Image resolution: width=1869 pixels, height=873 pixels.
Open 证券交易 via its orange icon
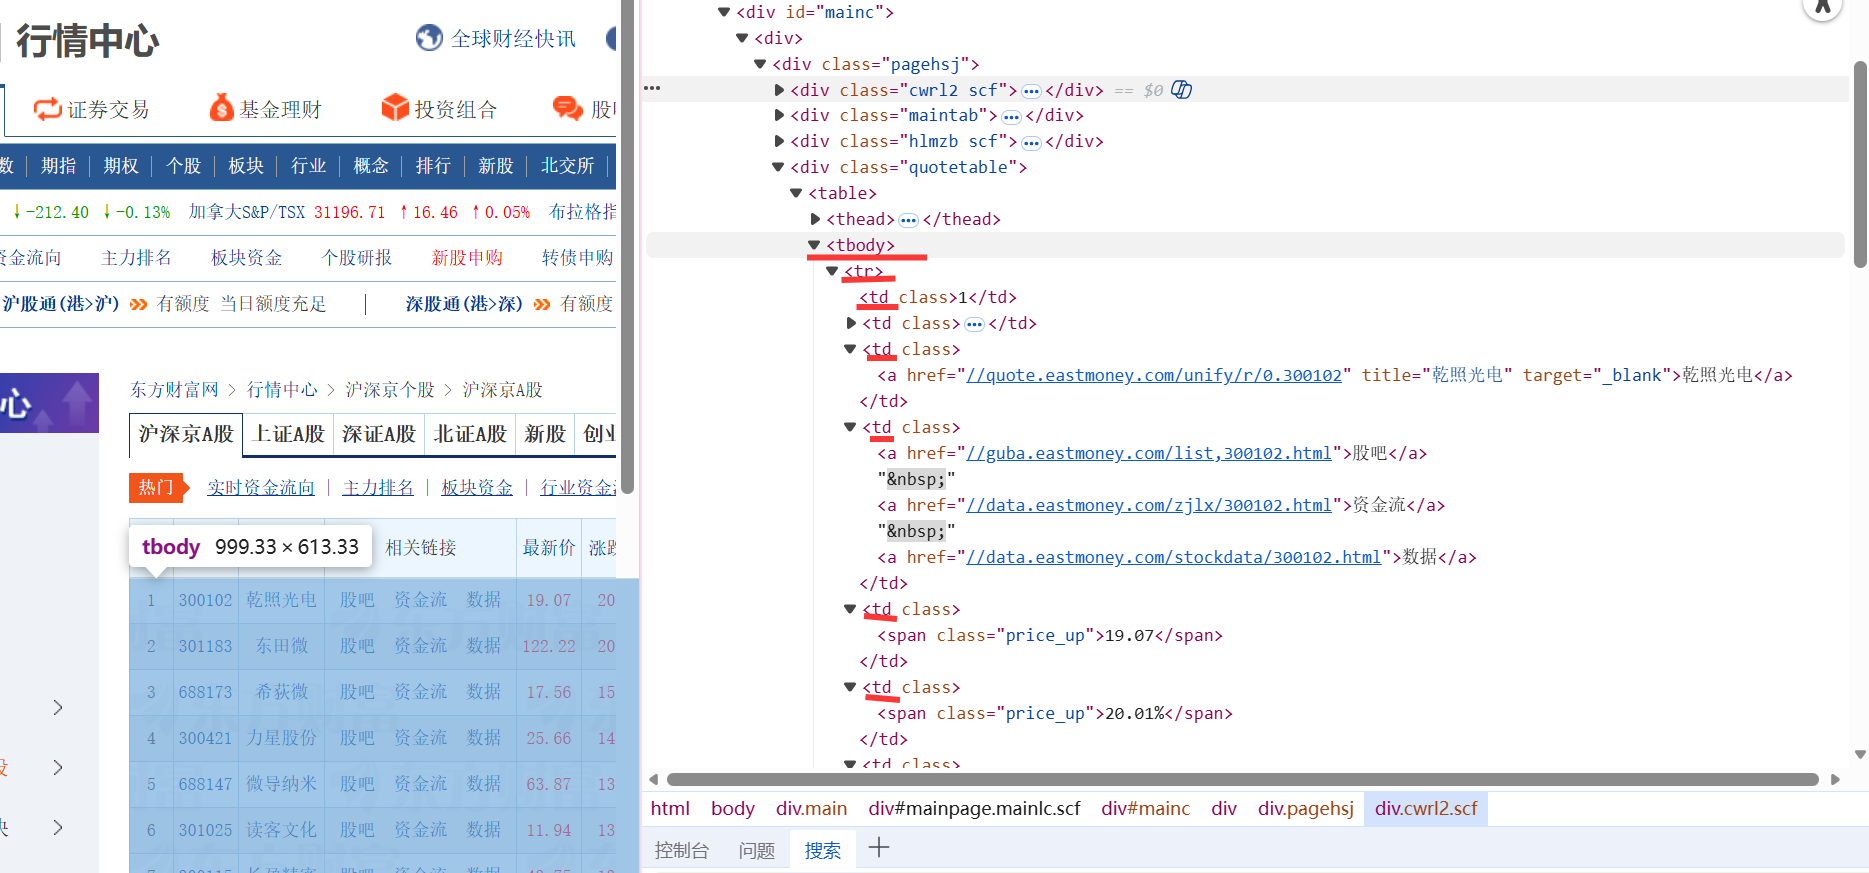[47, 108]
